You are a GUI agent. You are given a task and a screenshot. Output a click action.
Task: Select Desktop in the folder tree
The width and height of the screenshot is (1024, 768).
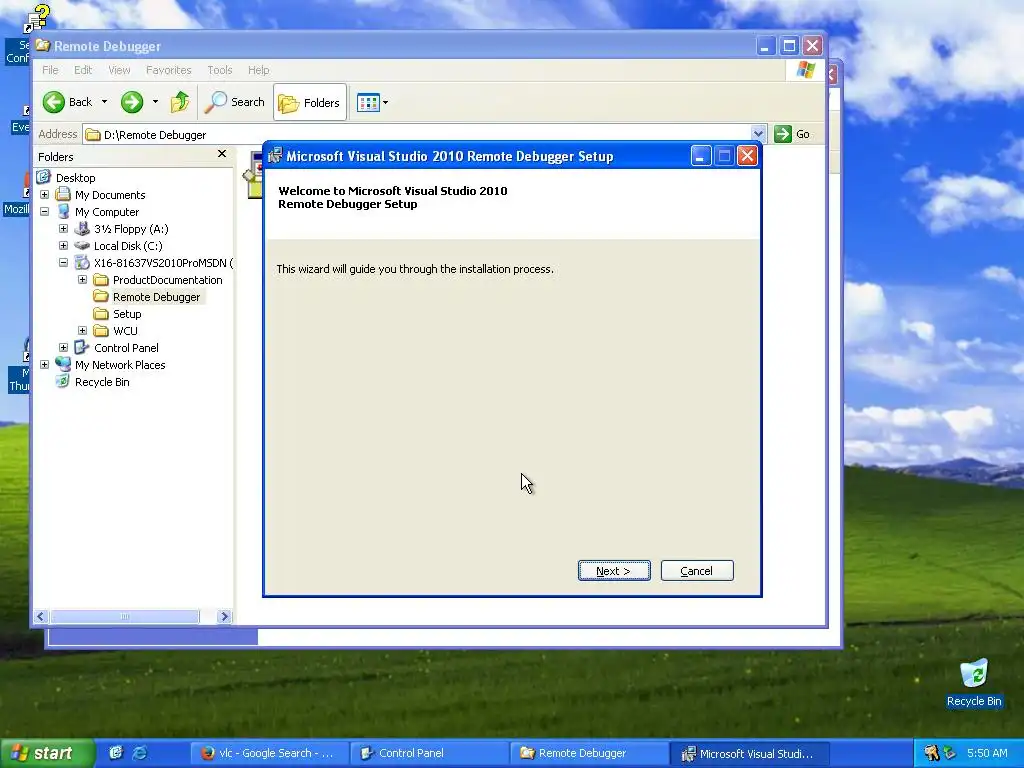click(75, 178)
